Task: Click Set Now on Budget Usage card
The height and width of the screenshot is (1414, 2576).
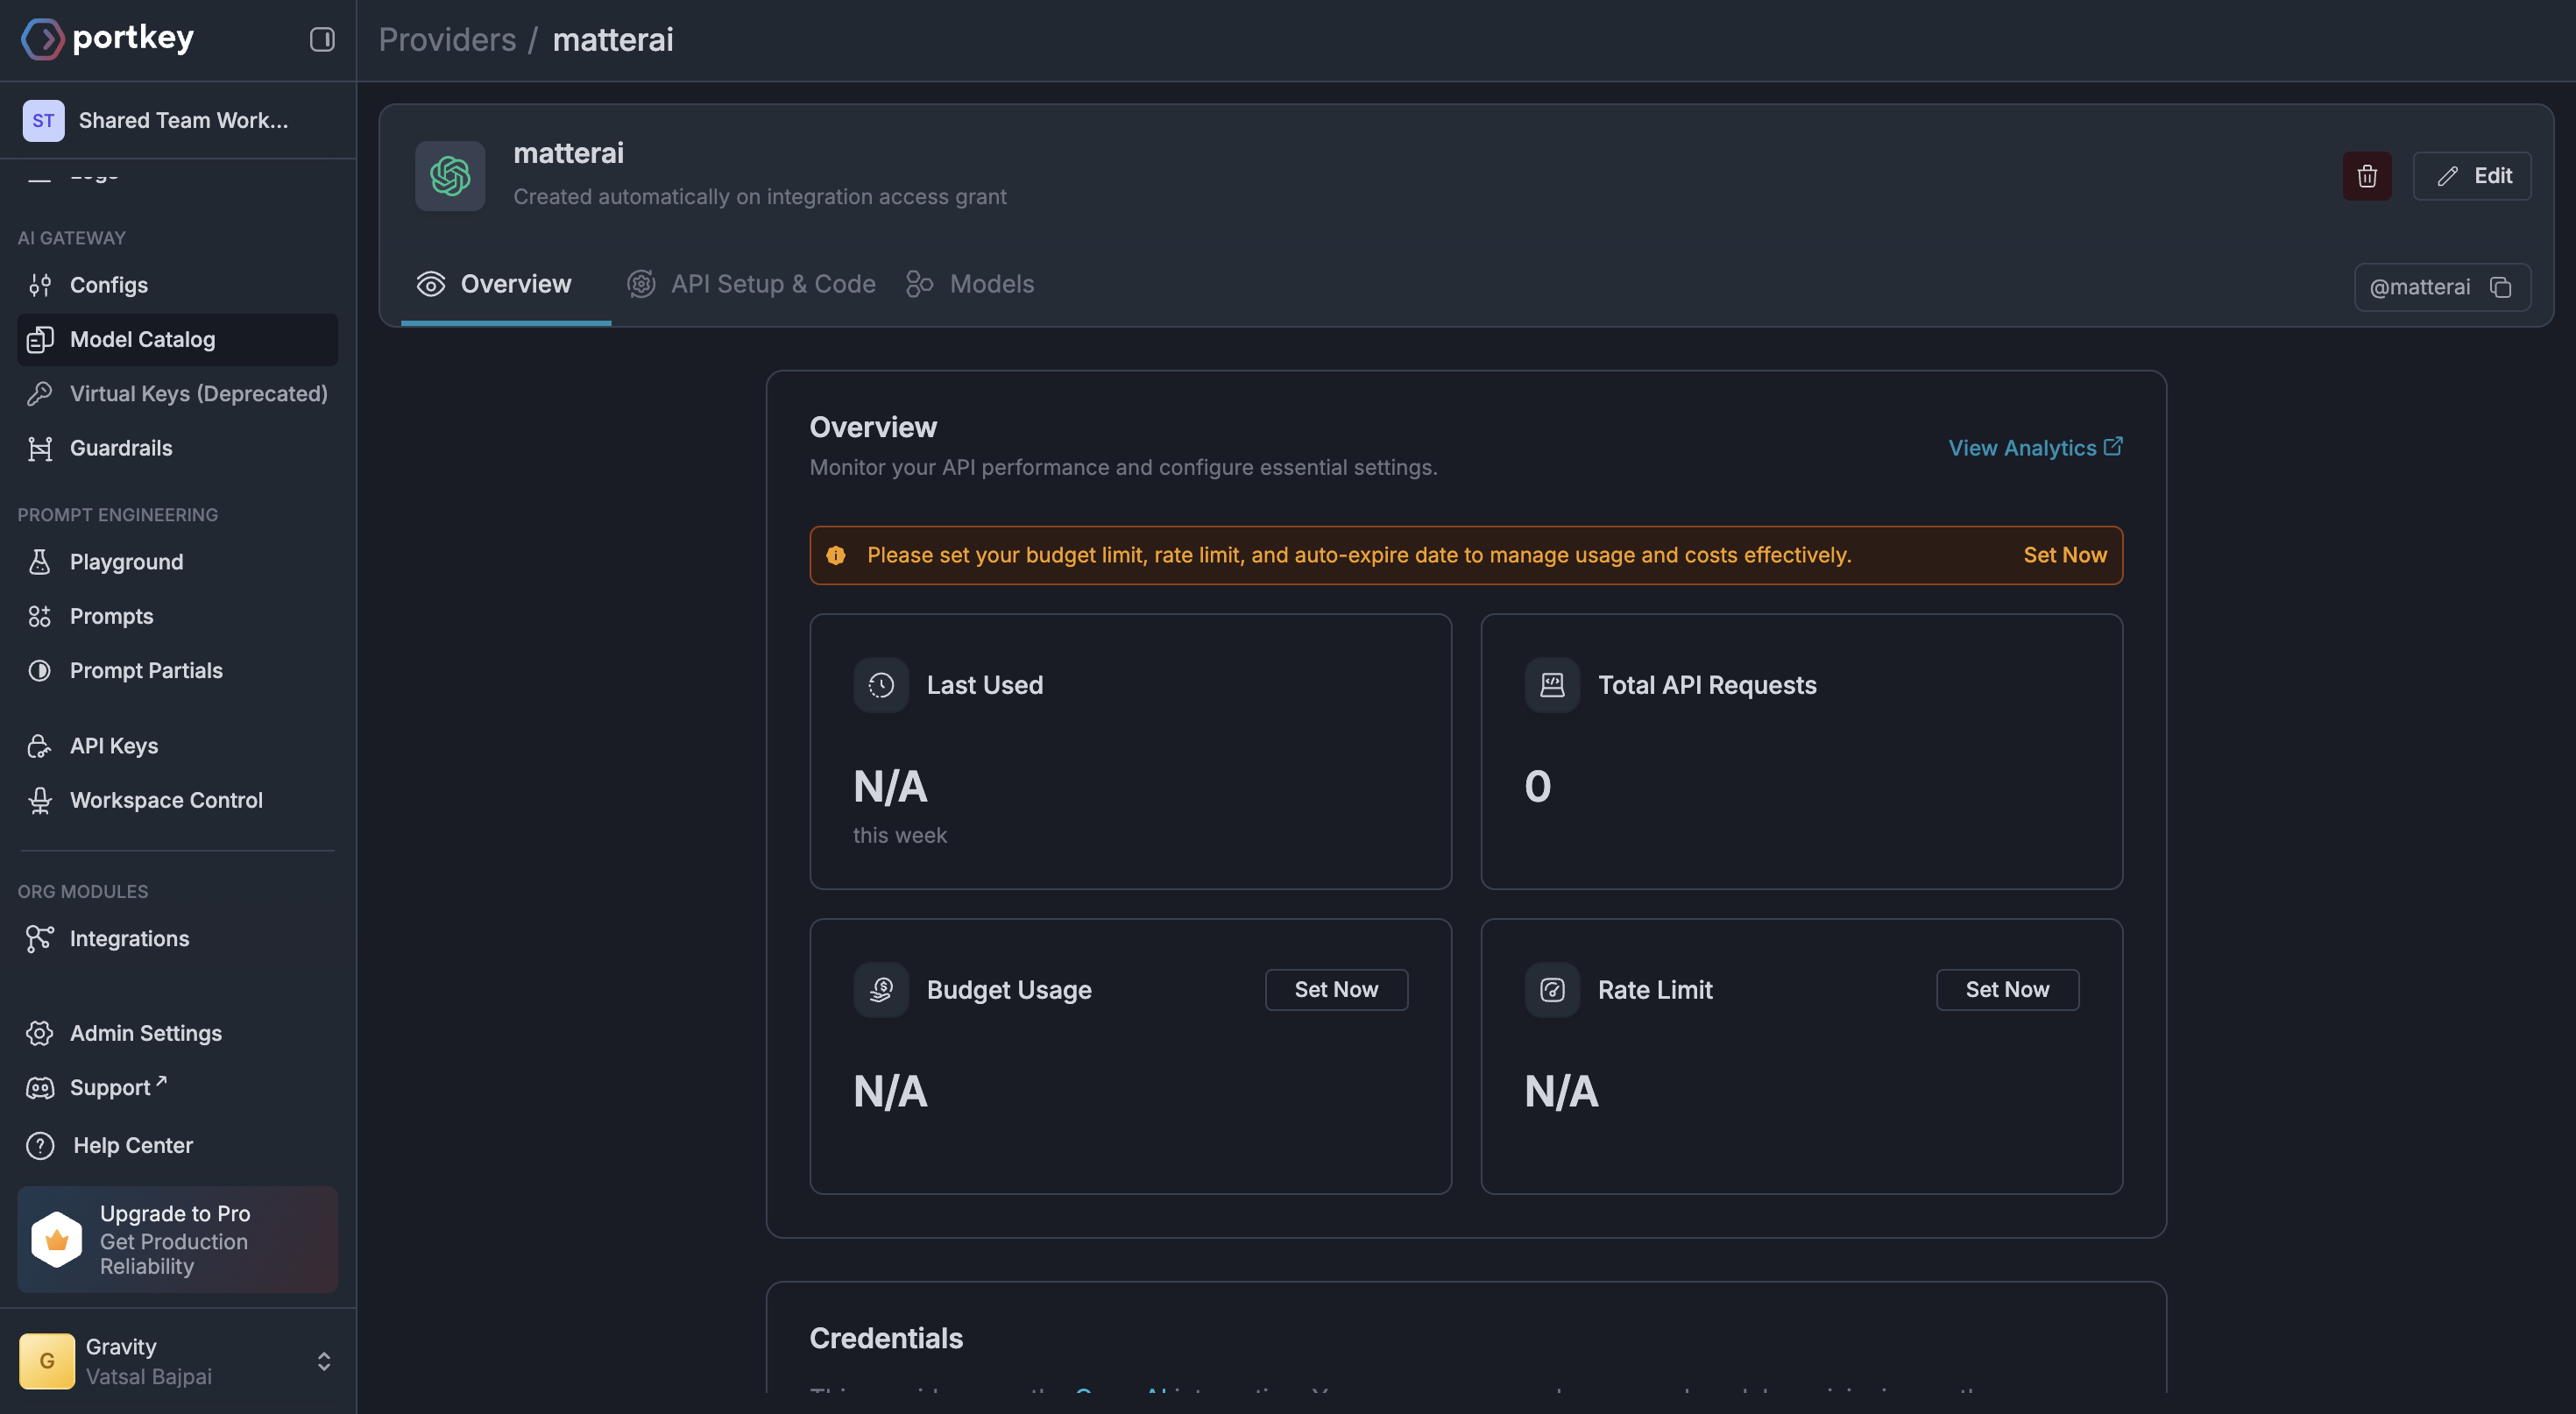Action: tap(1335, 989)
